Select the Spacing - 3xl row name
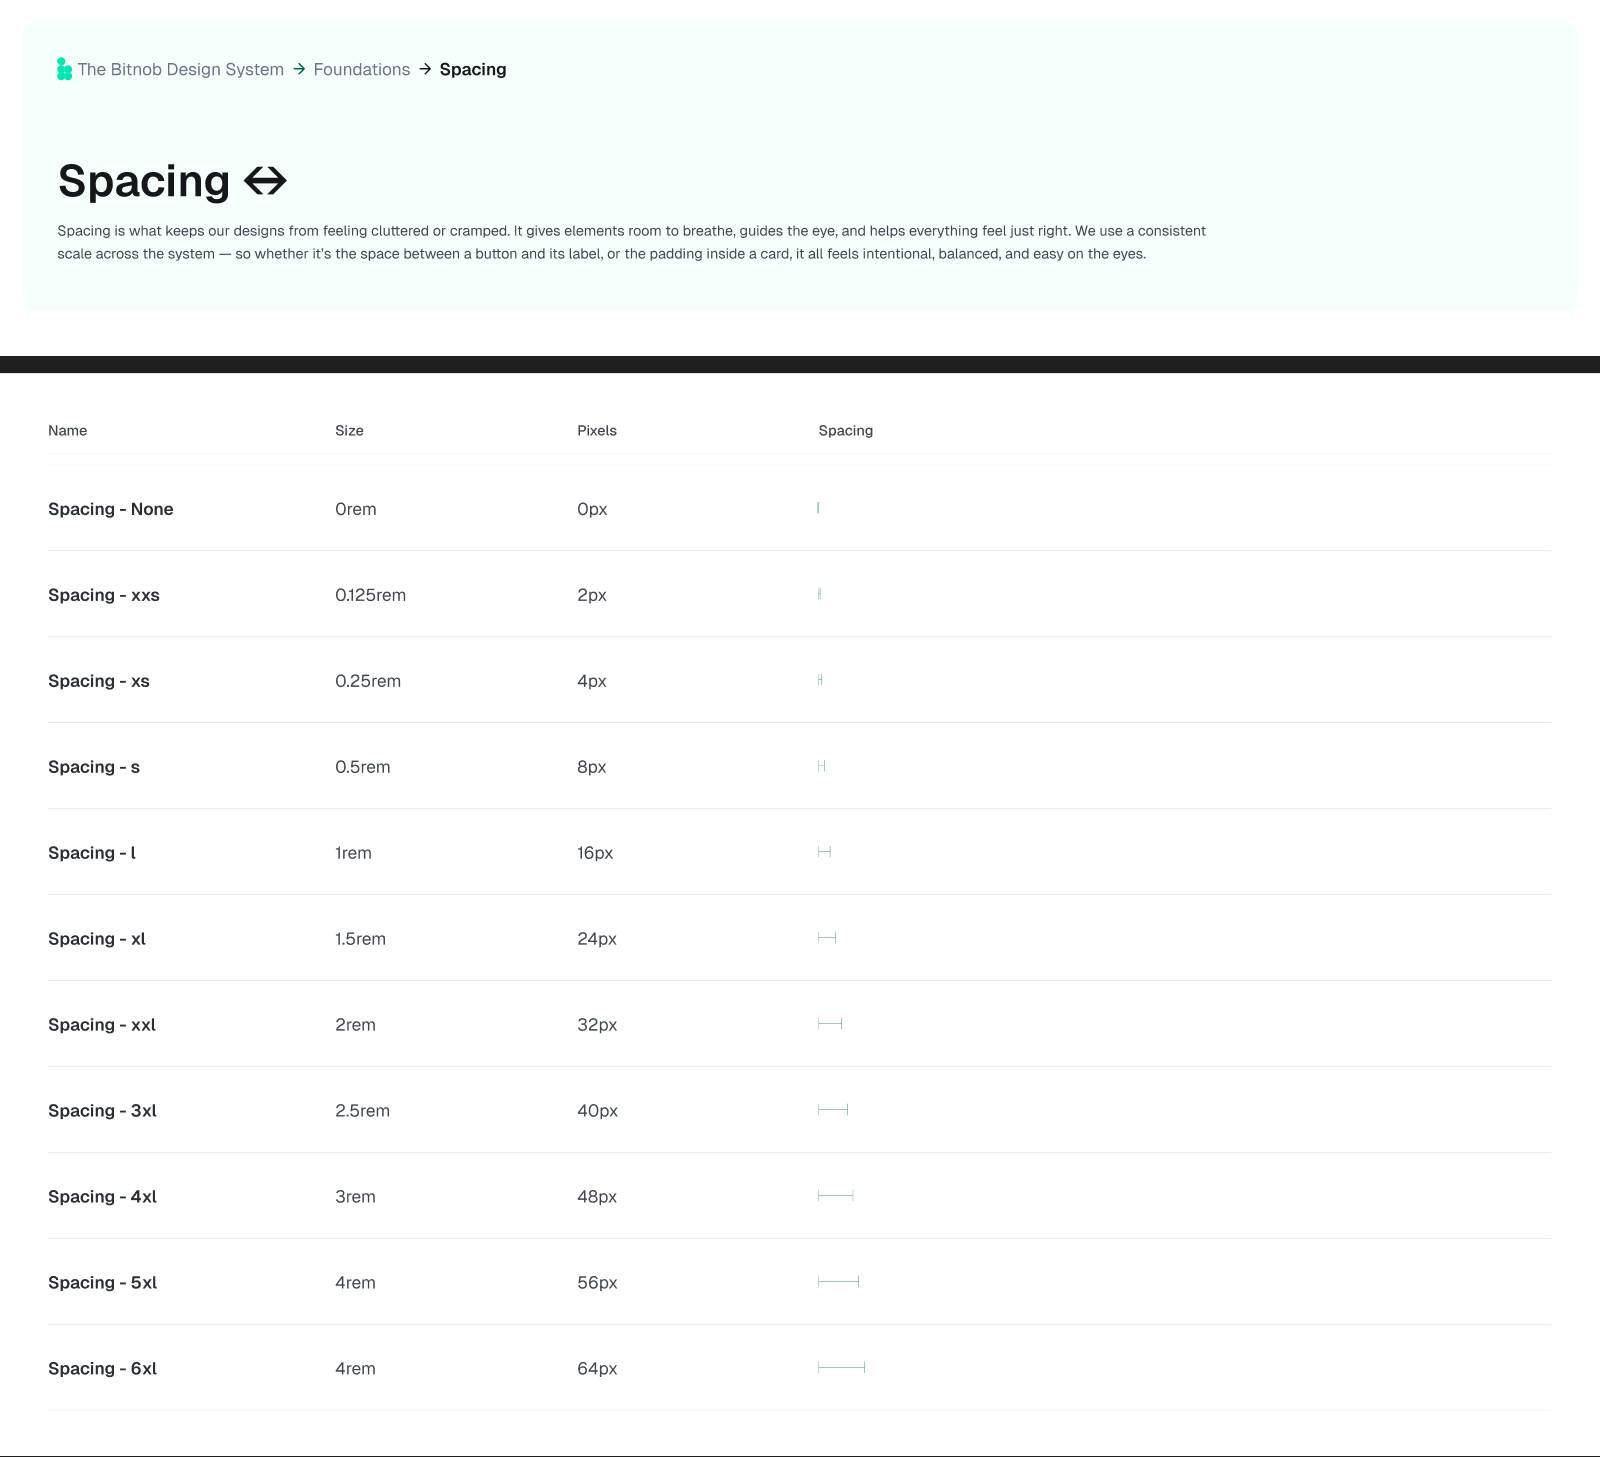This screenshot has height=1457, width=1600. tap(103, 1111)
